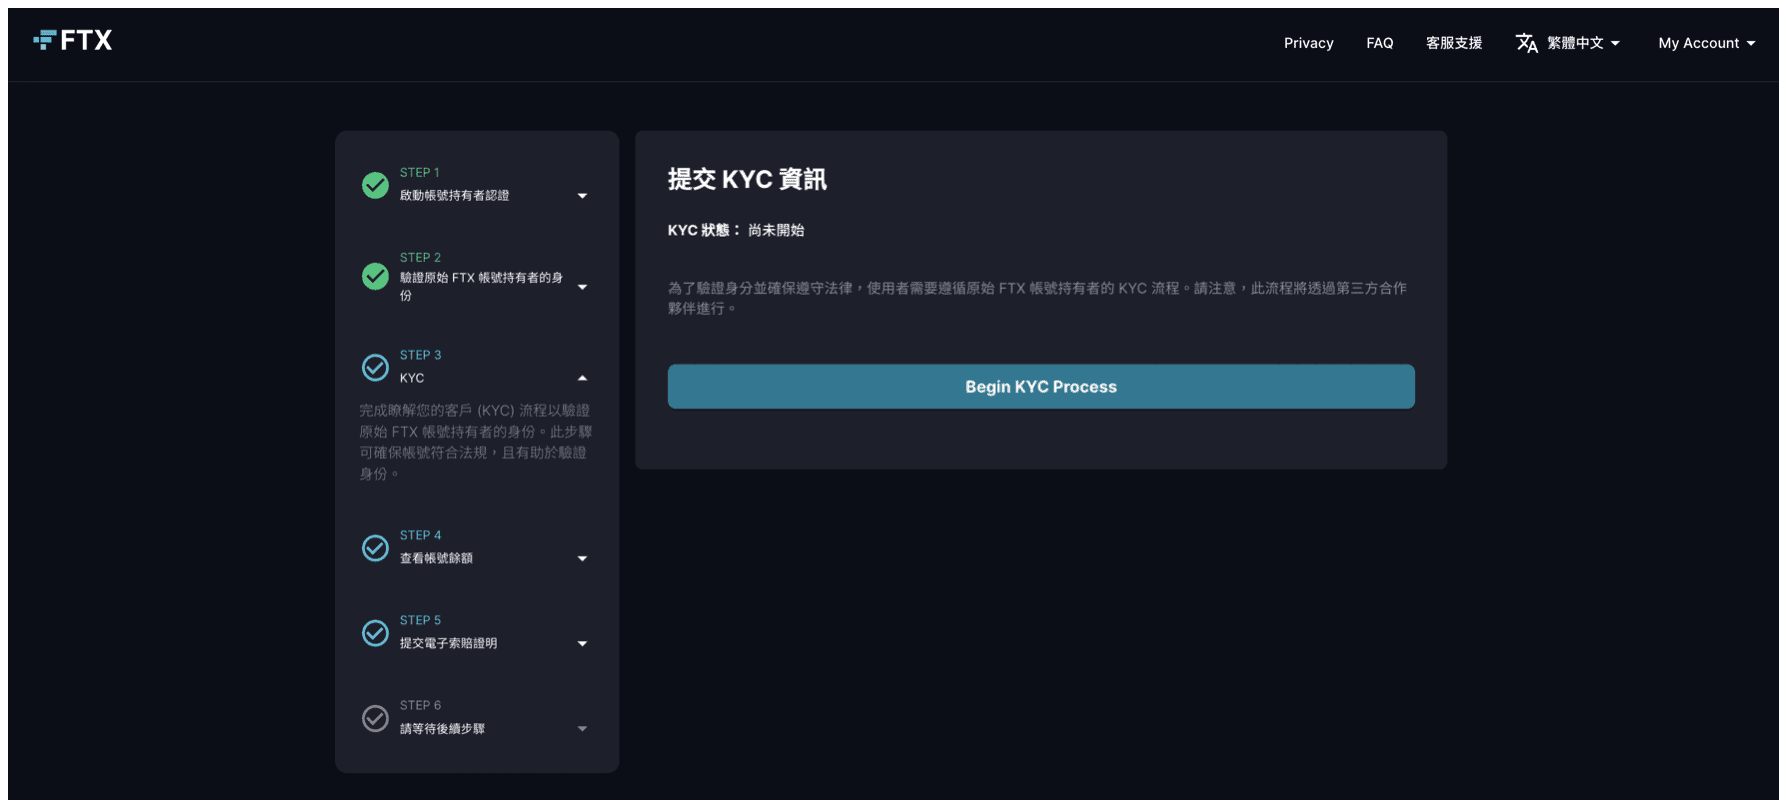Select the 驗證原始 FTX 帳號持有者的身份 label
Image resolution: width=1786 pixels, height=808 pixels.
pyautogui.click(x=481, y=286)
